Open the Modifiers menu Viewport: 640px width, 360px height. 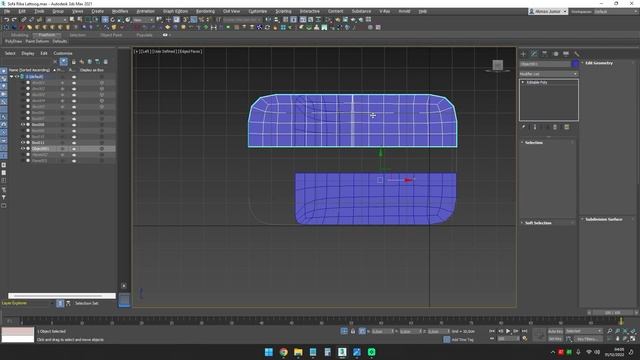120,11
